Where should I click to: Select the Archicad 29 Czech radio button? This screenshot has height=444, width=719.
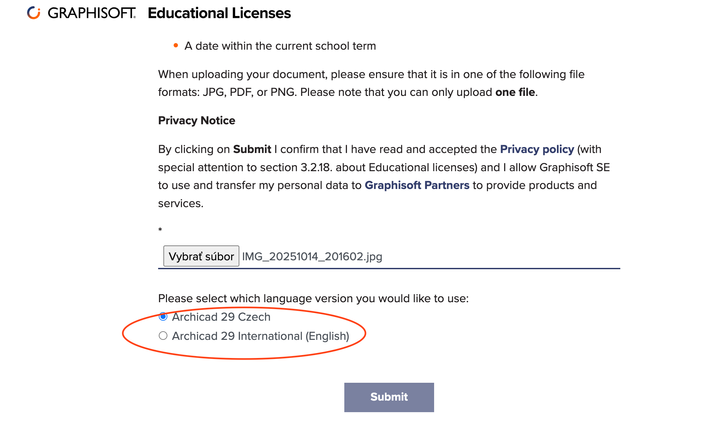164,317
